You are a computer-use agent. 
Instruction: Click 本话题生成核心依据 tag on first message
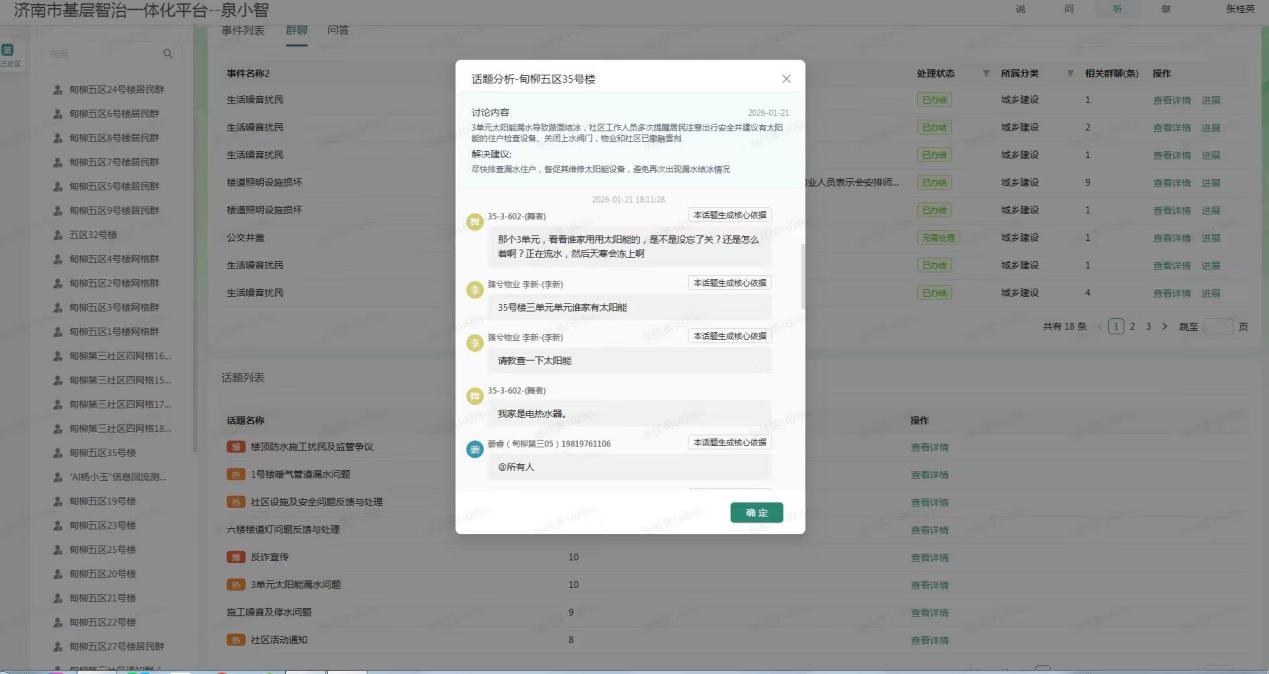tap(729, 214)
